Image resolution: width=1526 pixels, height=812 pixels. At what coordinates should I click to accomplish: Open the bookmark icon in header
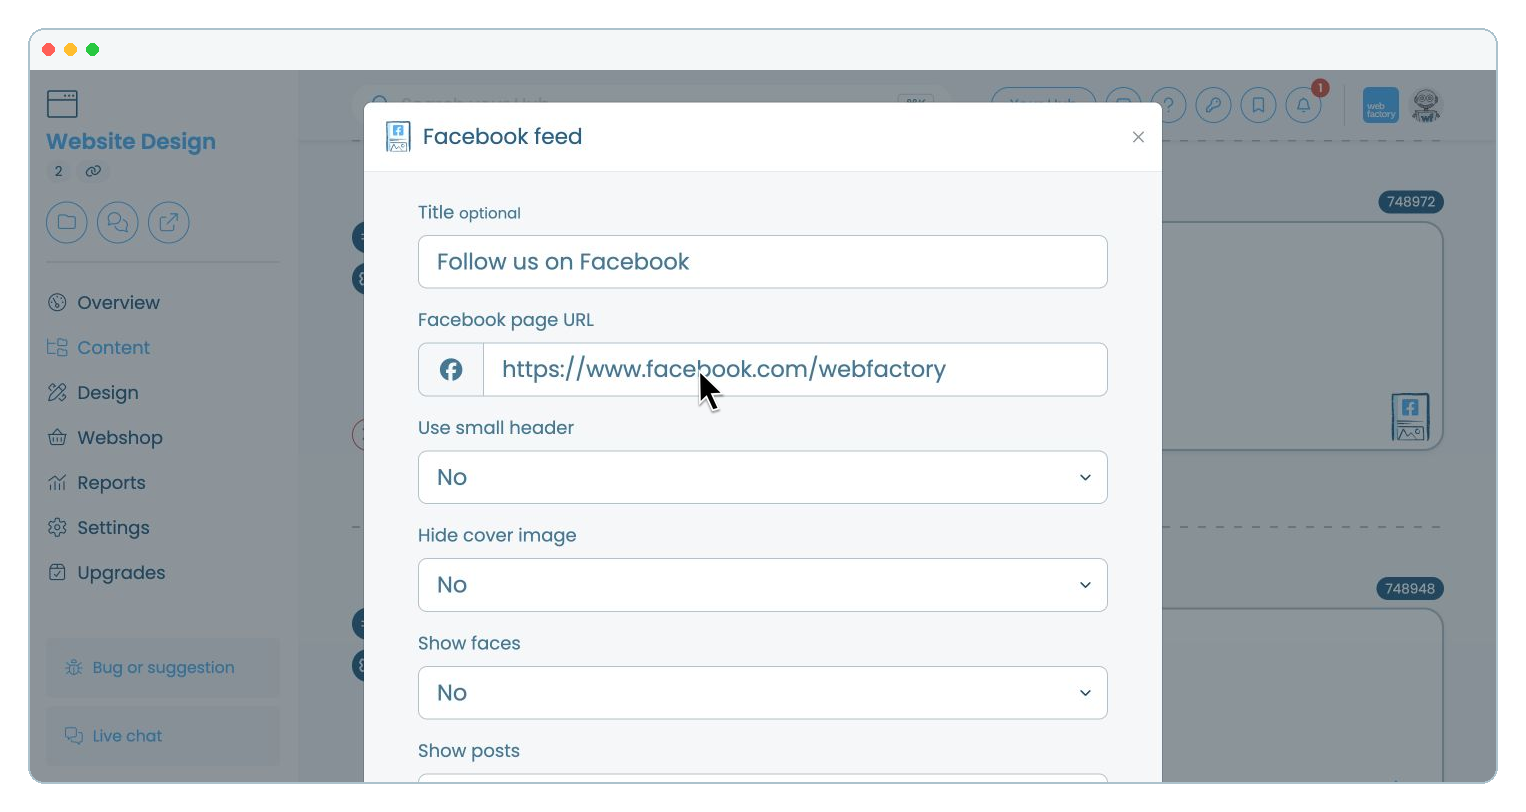pos(1258,105)
